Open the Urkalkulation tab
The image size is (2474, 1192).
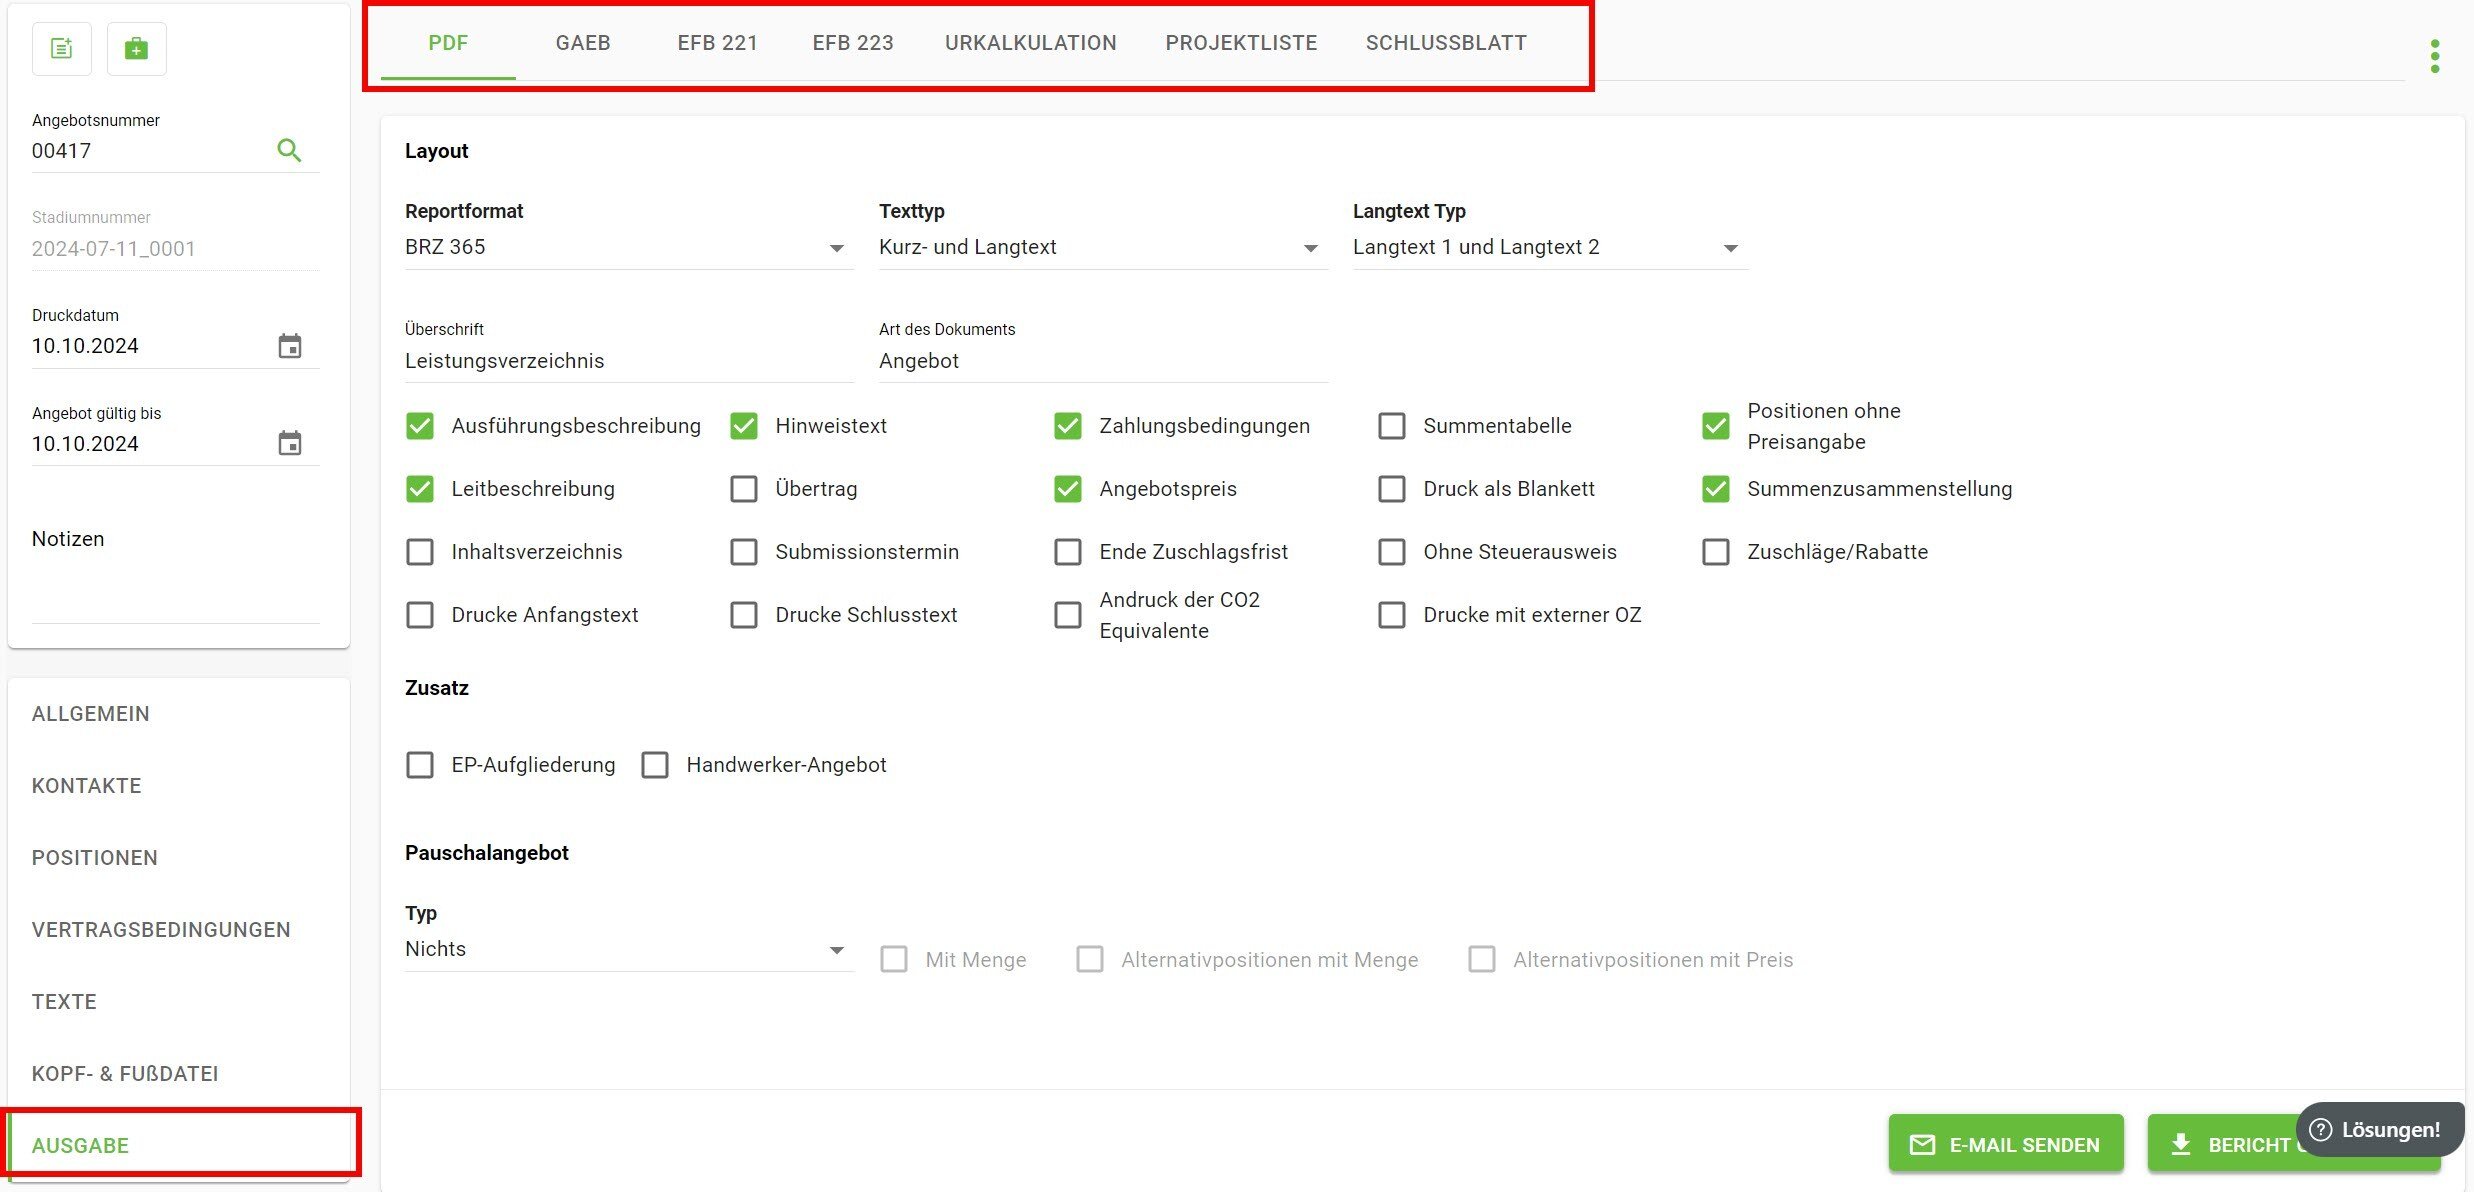[x=1030, y=43]
